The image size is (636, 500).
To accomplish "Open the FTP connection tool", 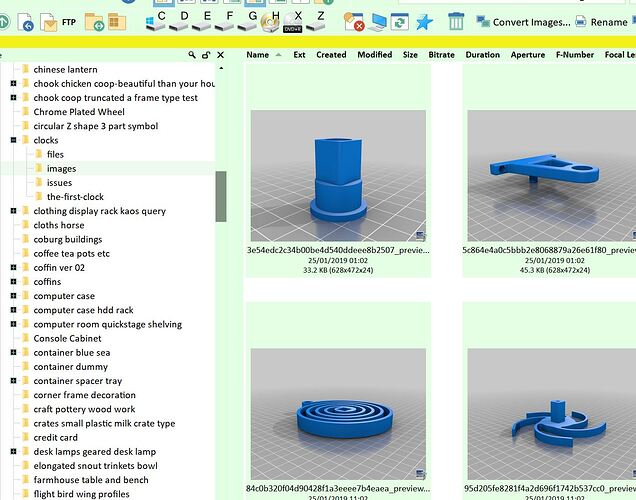I will coord(69,22).
